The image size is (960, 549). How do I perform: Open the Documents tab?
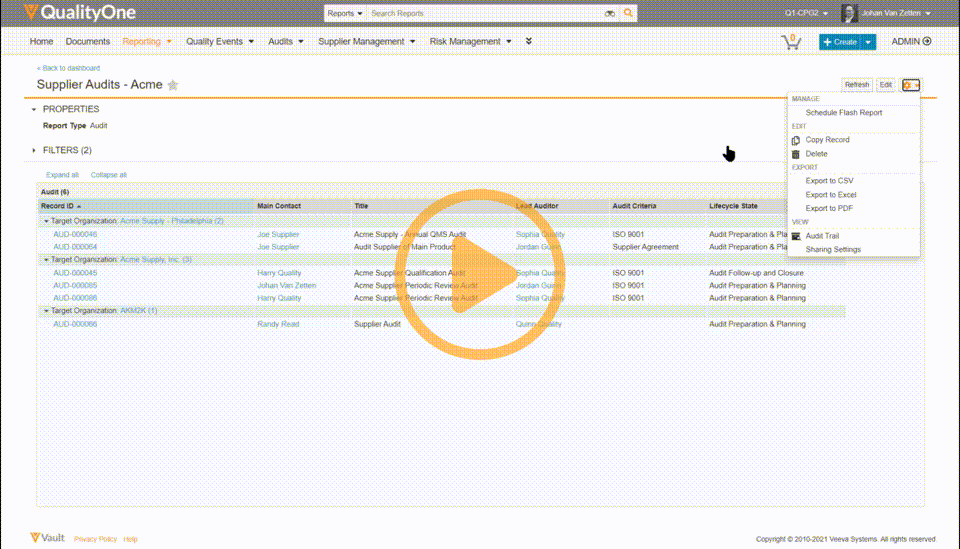click(x=88, y=42)
